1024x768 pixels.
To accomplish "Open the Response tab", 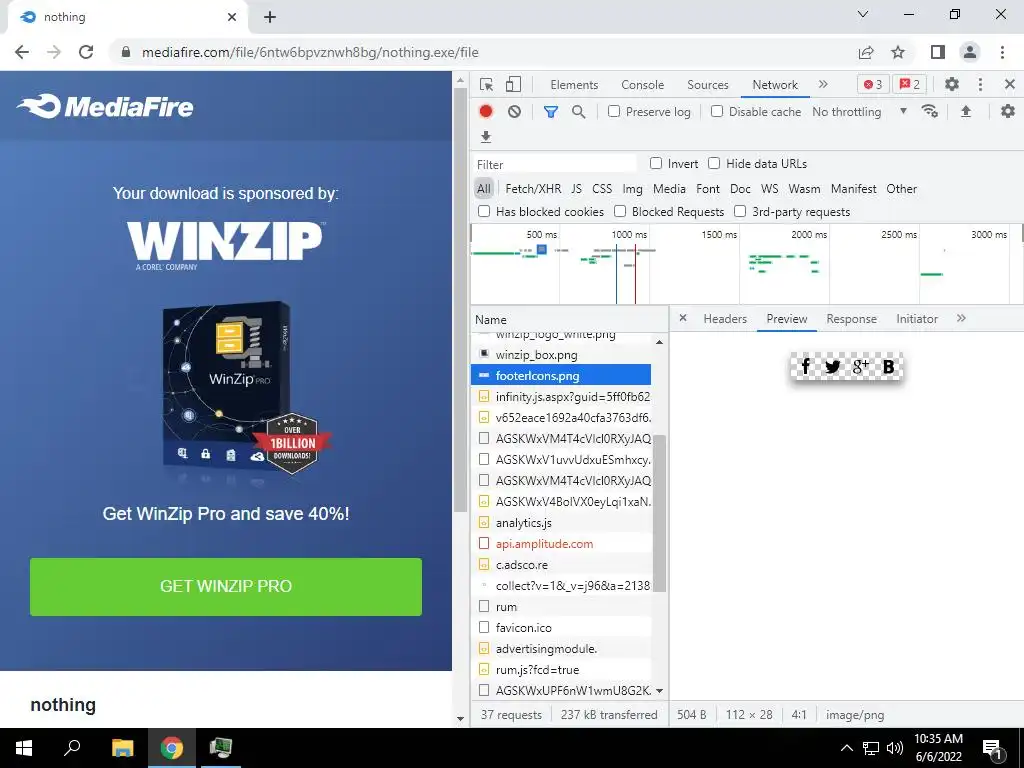I will (x=851, y=319).
